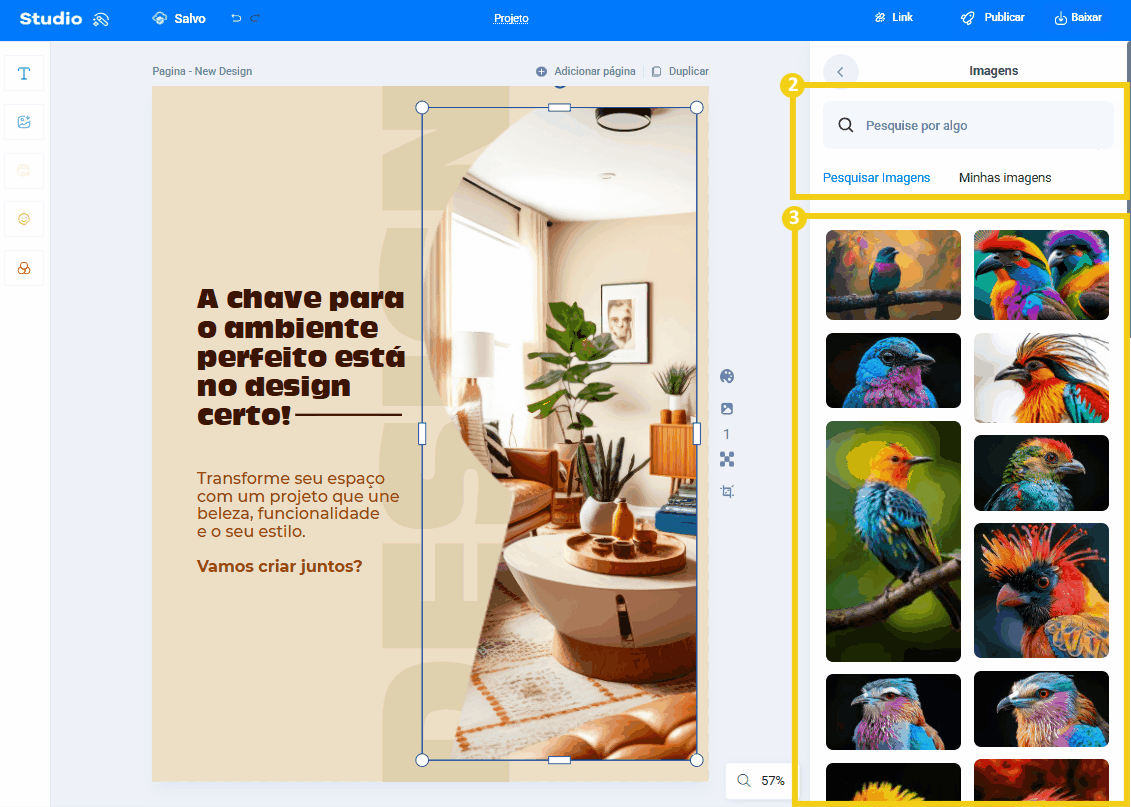Switch to the Minhas imagens tab
This screenshot has width=1131, height=807.
coord(1005,177)
